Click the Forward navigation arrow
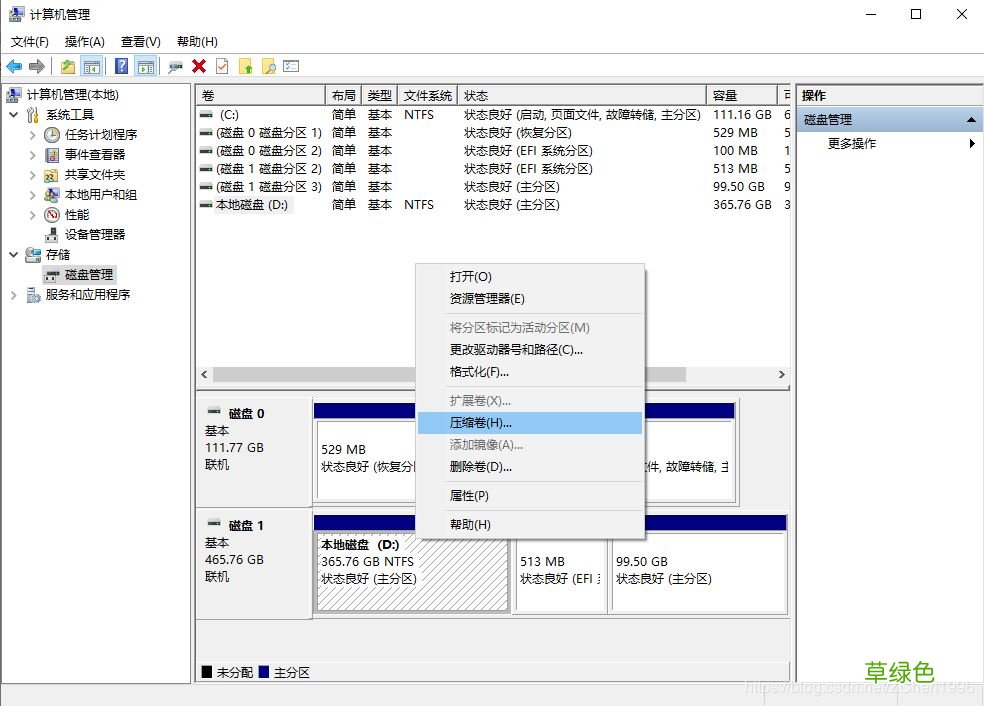 pyautogui.click(x=35, y=66)
